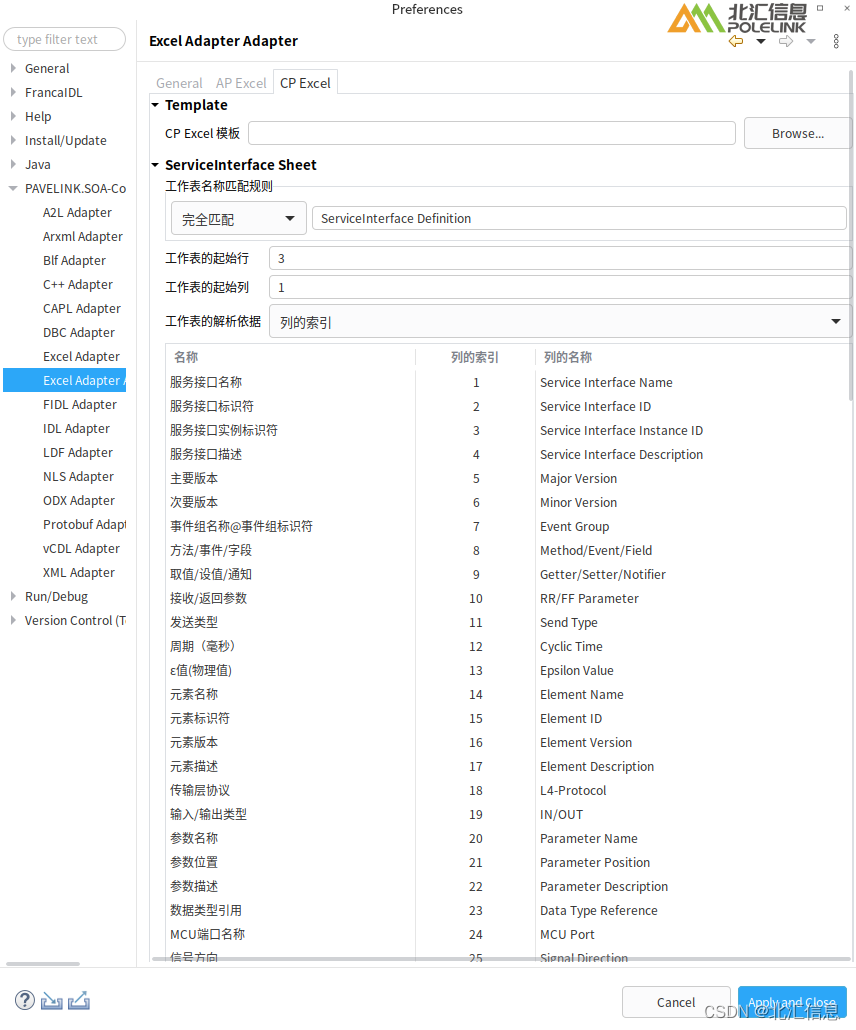The width and height of the screenshot is (856, 1030).
Task: Click the Cyclic Time cell
Action: [571, 646]
